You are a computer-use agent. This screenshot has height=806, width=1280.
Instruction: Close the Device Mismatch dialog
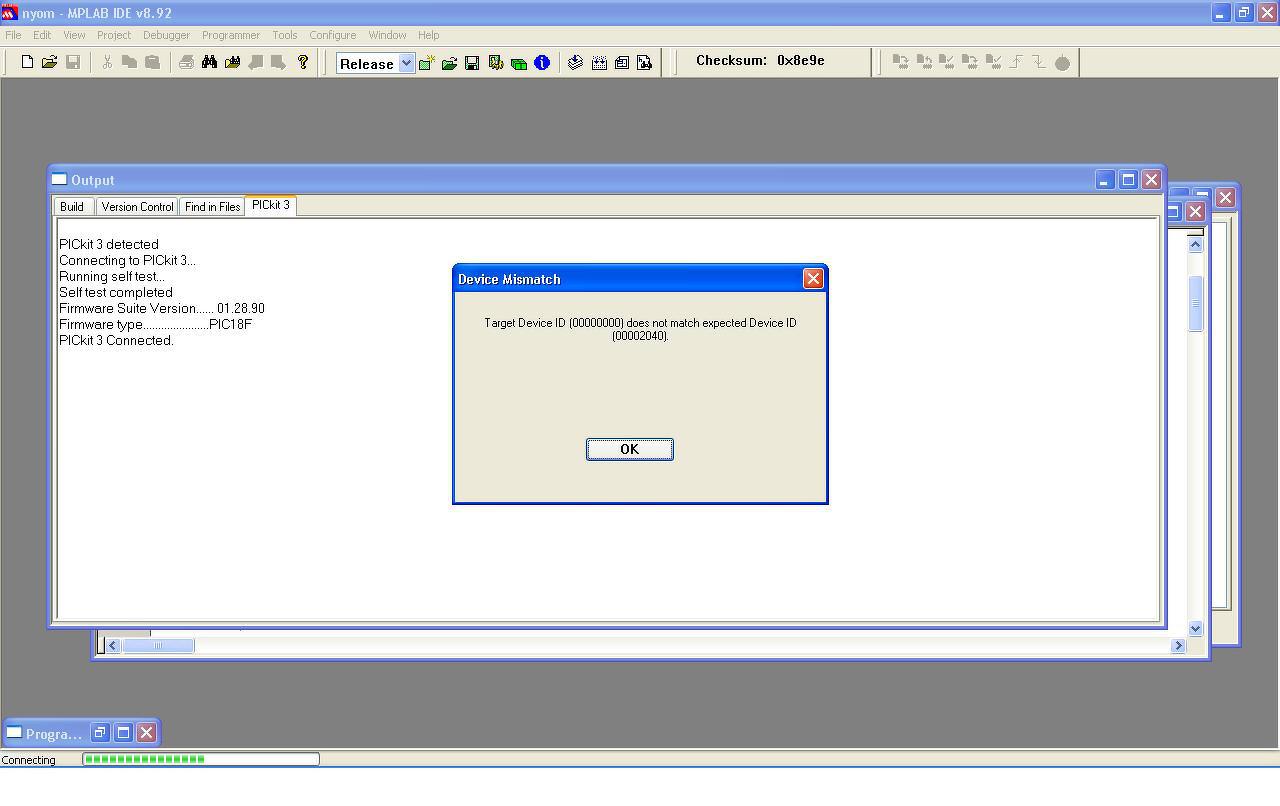tap(813, 279)
